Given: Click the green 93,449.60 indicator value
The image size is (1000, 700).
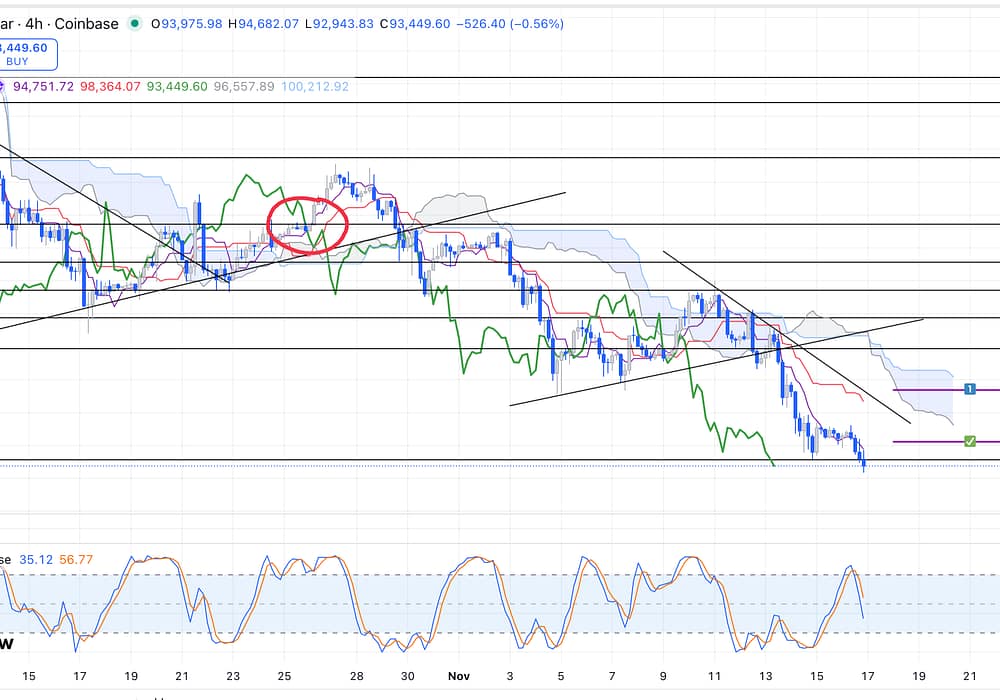Looking at the screenshot, I should point(177,87).
